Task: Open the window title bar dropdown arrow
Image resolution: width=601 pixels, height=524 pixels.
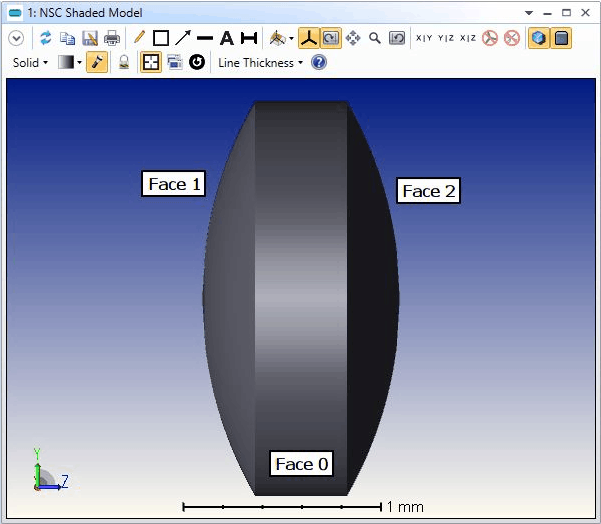Action: pos(529,13)
